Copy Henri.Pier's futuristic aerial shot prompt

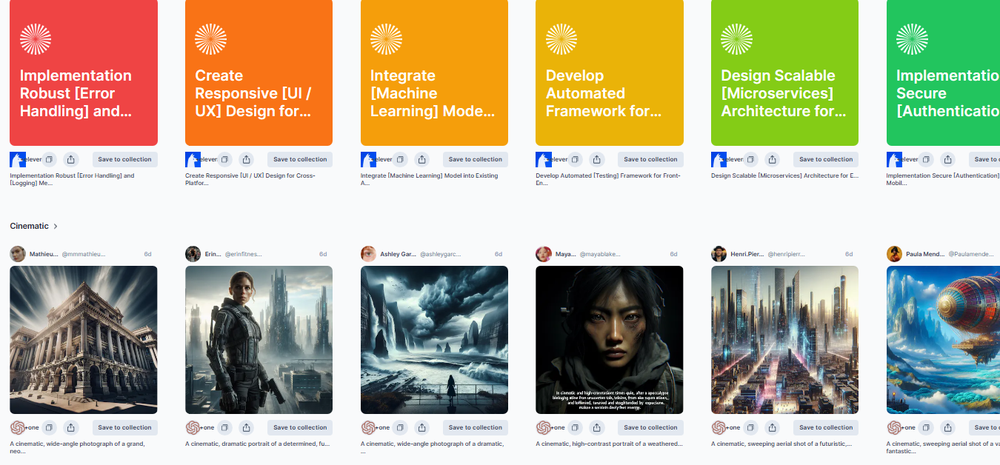(751, 427)
